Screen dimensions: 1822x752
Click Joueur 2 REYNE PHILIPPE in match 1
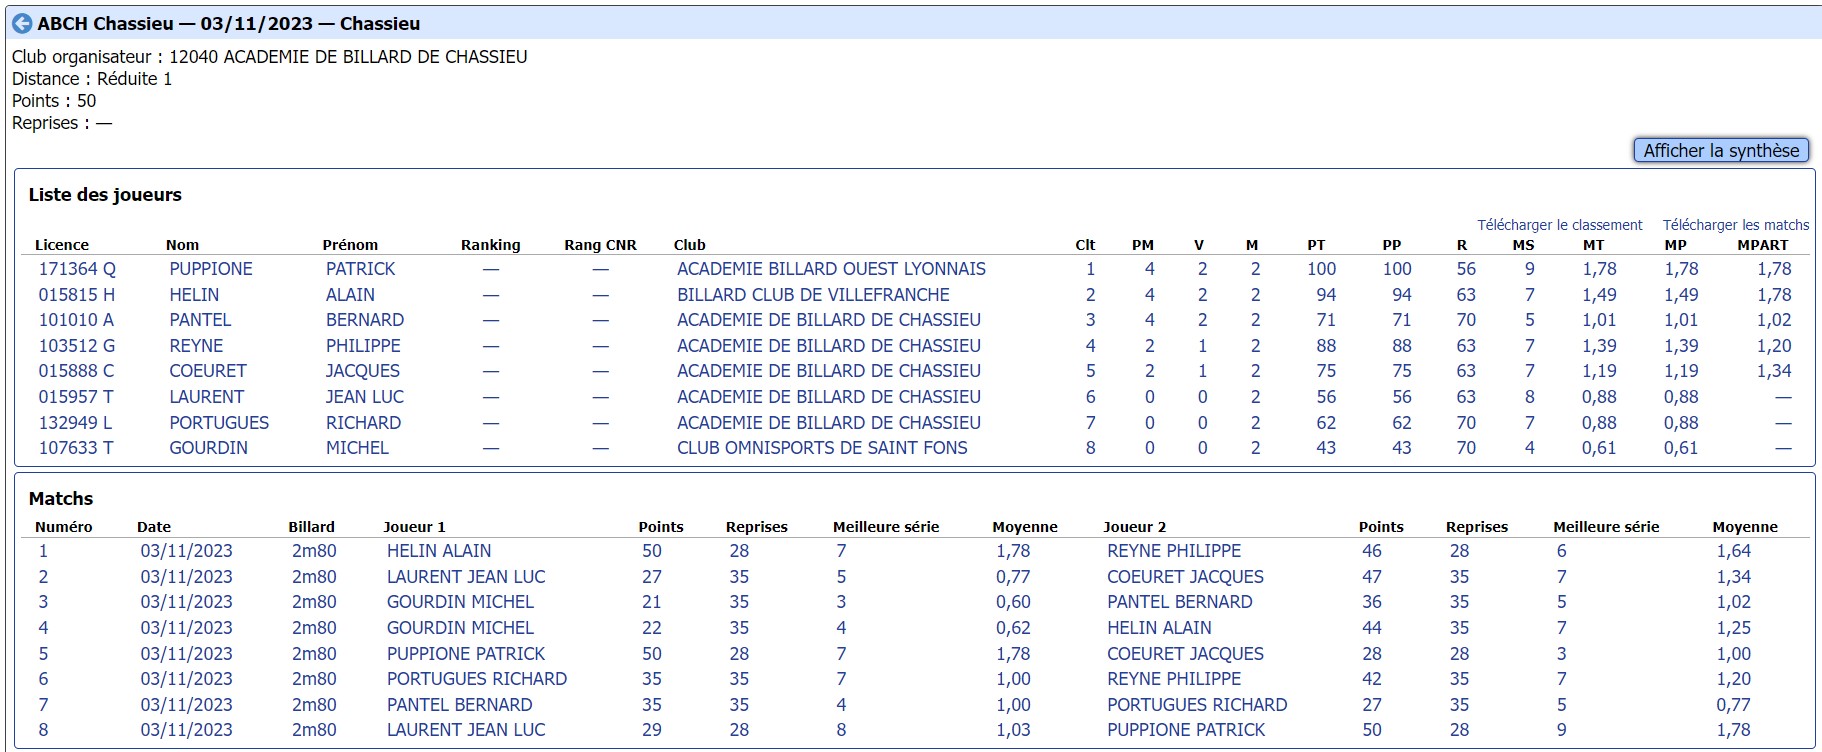click(1174, 551)
